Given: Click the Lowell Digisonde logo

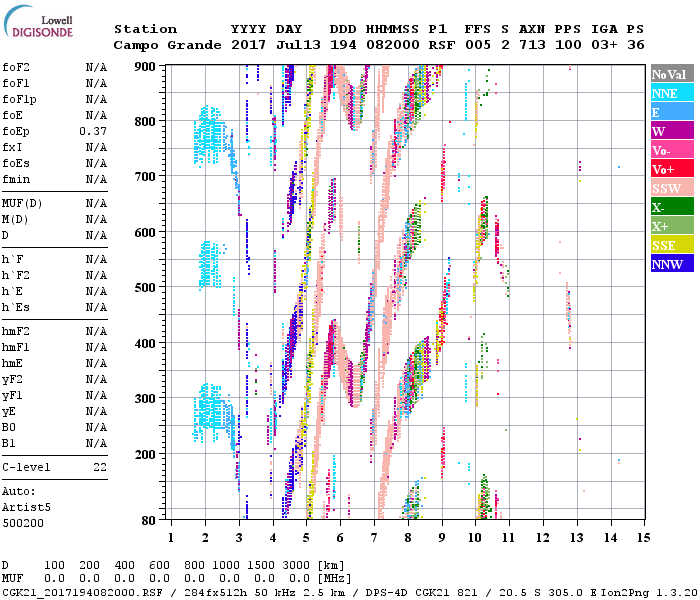Looking at the screenshot, I should click(38, 21).
